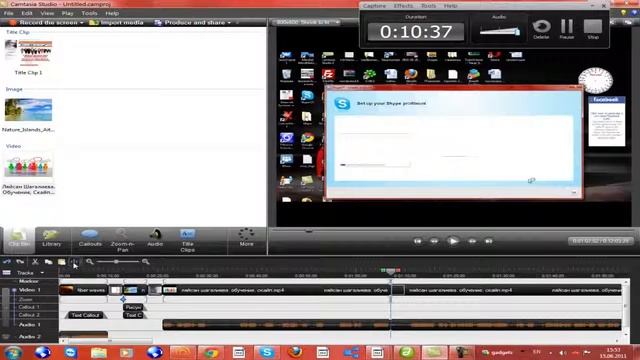Toggle the Video 1 track lock
This screenshot has height=360, width=640.
tap(14, 290)
